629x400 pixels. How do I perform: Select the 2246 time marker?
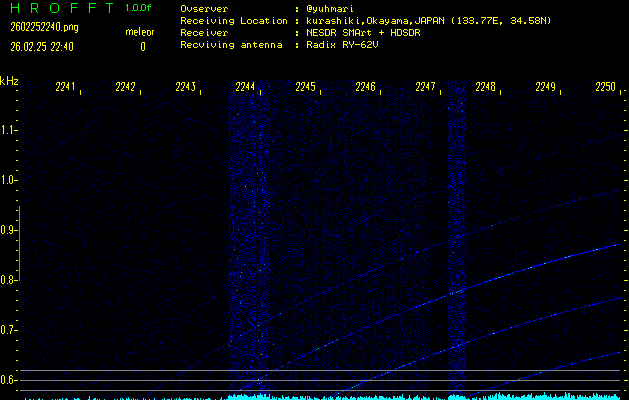[366, 87]
